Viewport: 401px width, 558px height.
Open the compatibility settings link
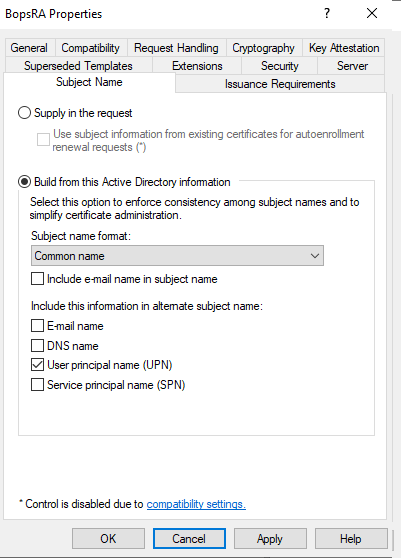tap(196, 504)
